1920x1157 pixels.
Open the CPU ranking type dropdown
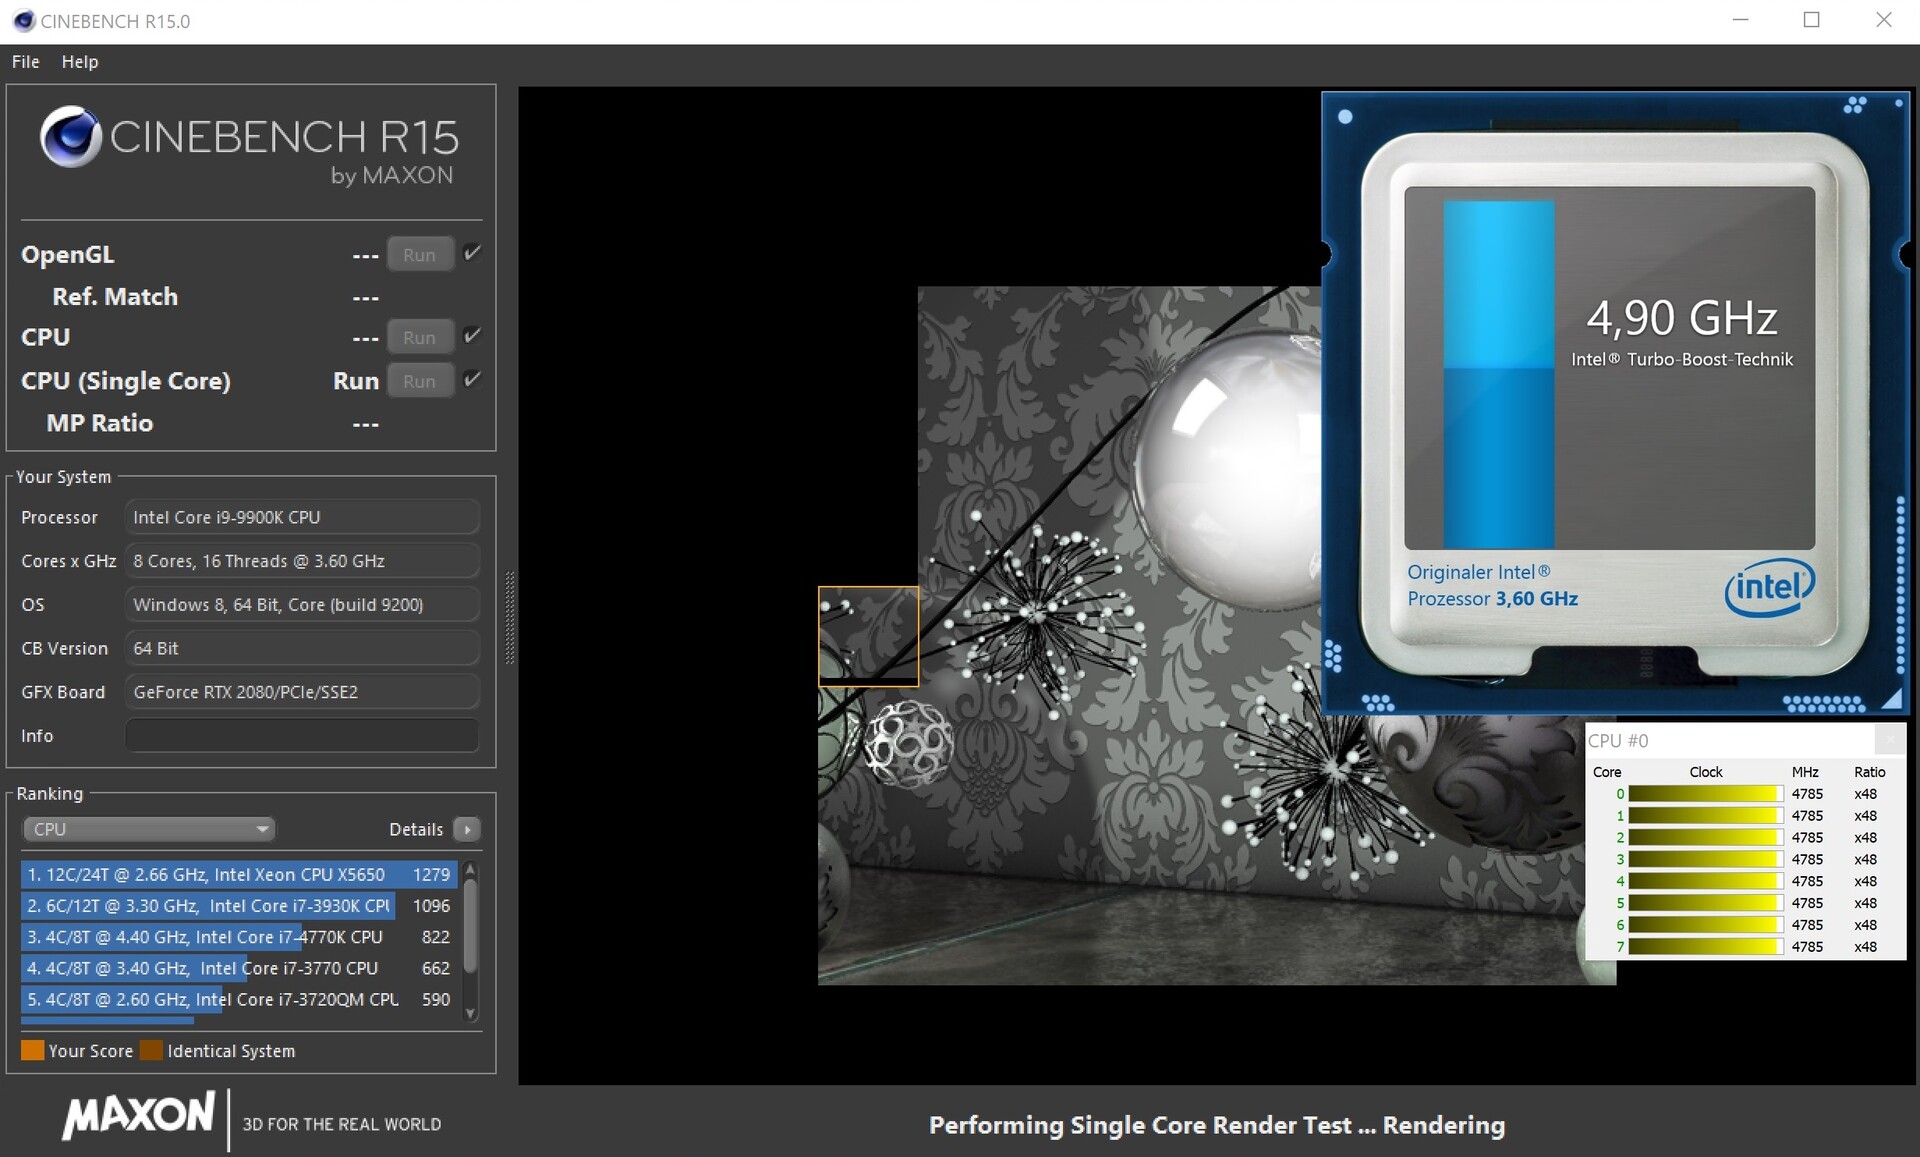coord(148,829)
